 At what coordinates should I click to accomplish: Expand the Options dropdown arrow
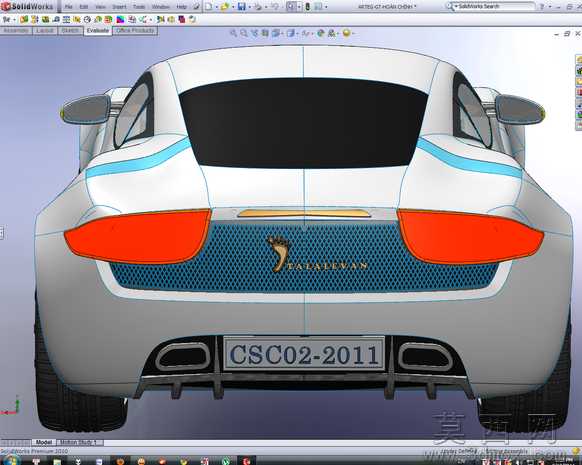point(326,7)
